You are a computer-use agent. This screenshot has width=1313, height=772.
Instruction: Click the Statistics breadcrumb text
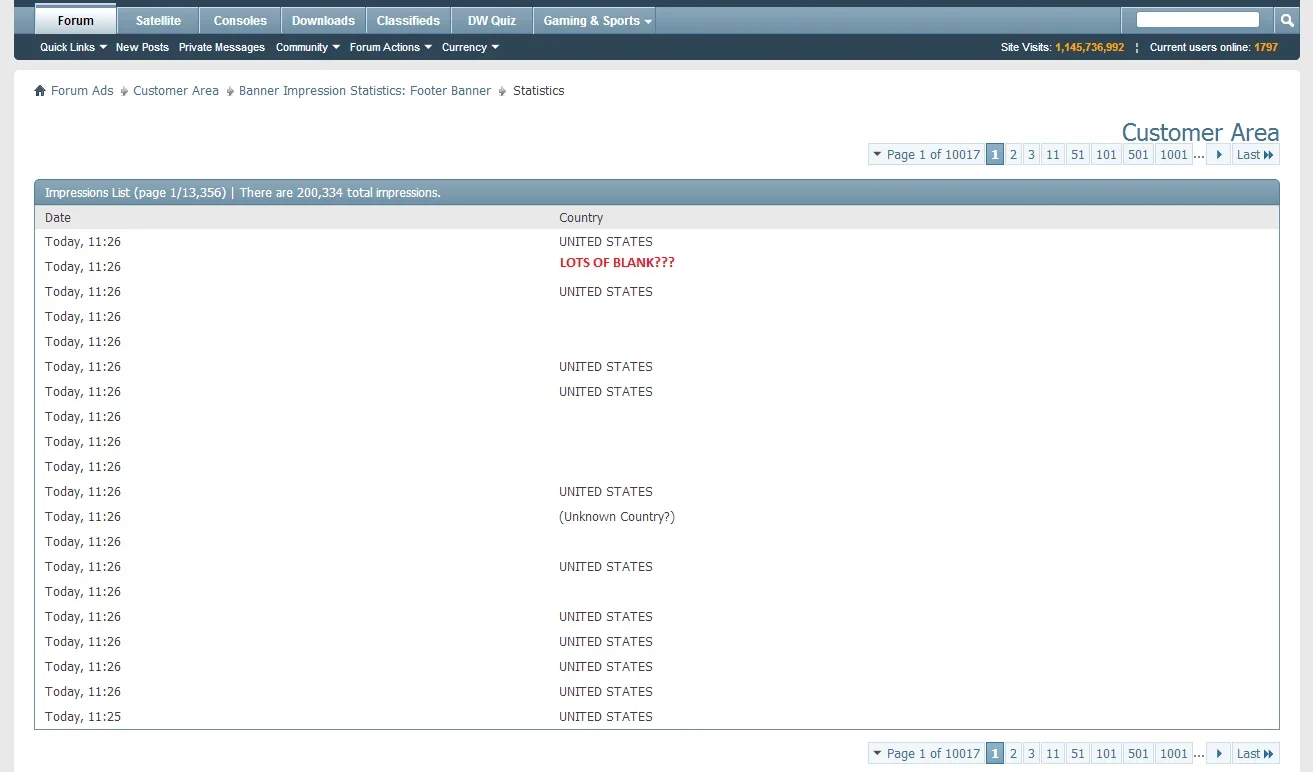click(539, 91)
